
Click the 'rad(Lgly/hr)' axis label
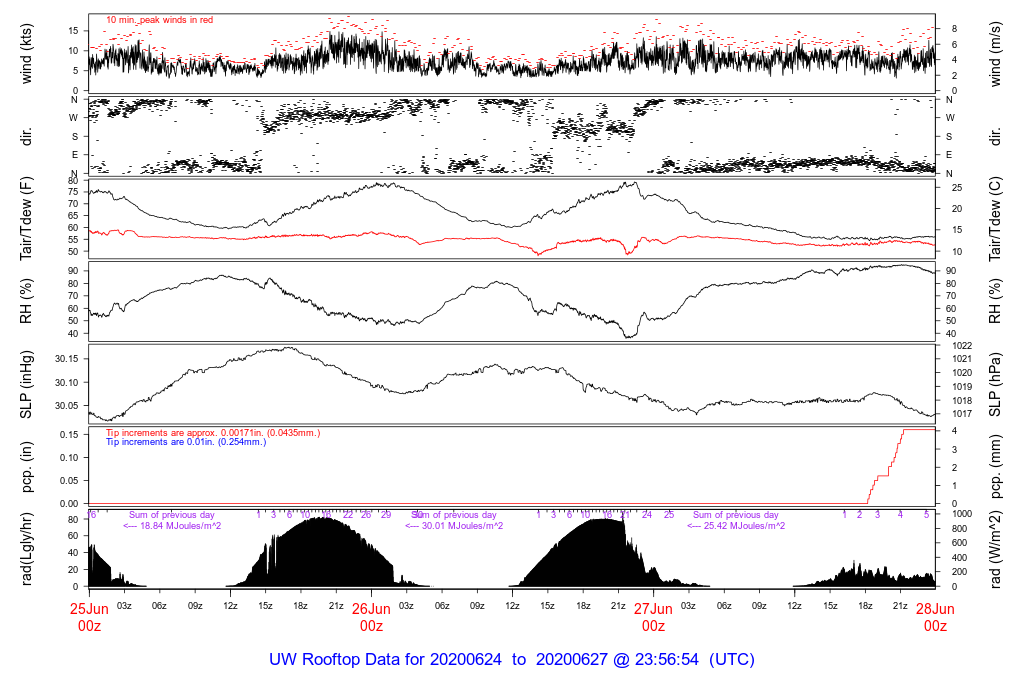pyautogui.click(x=27, y=549)
